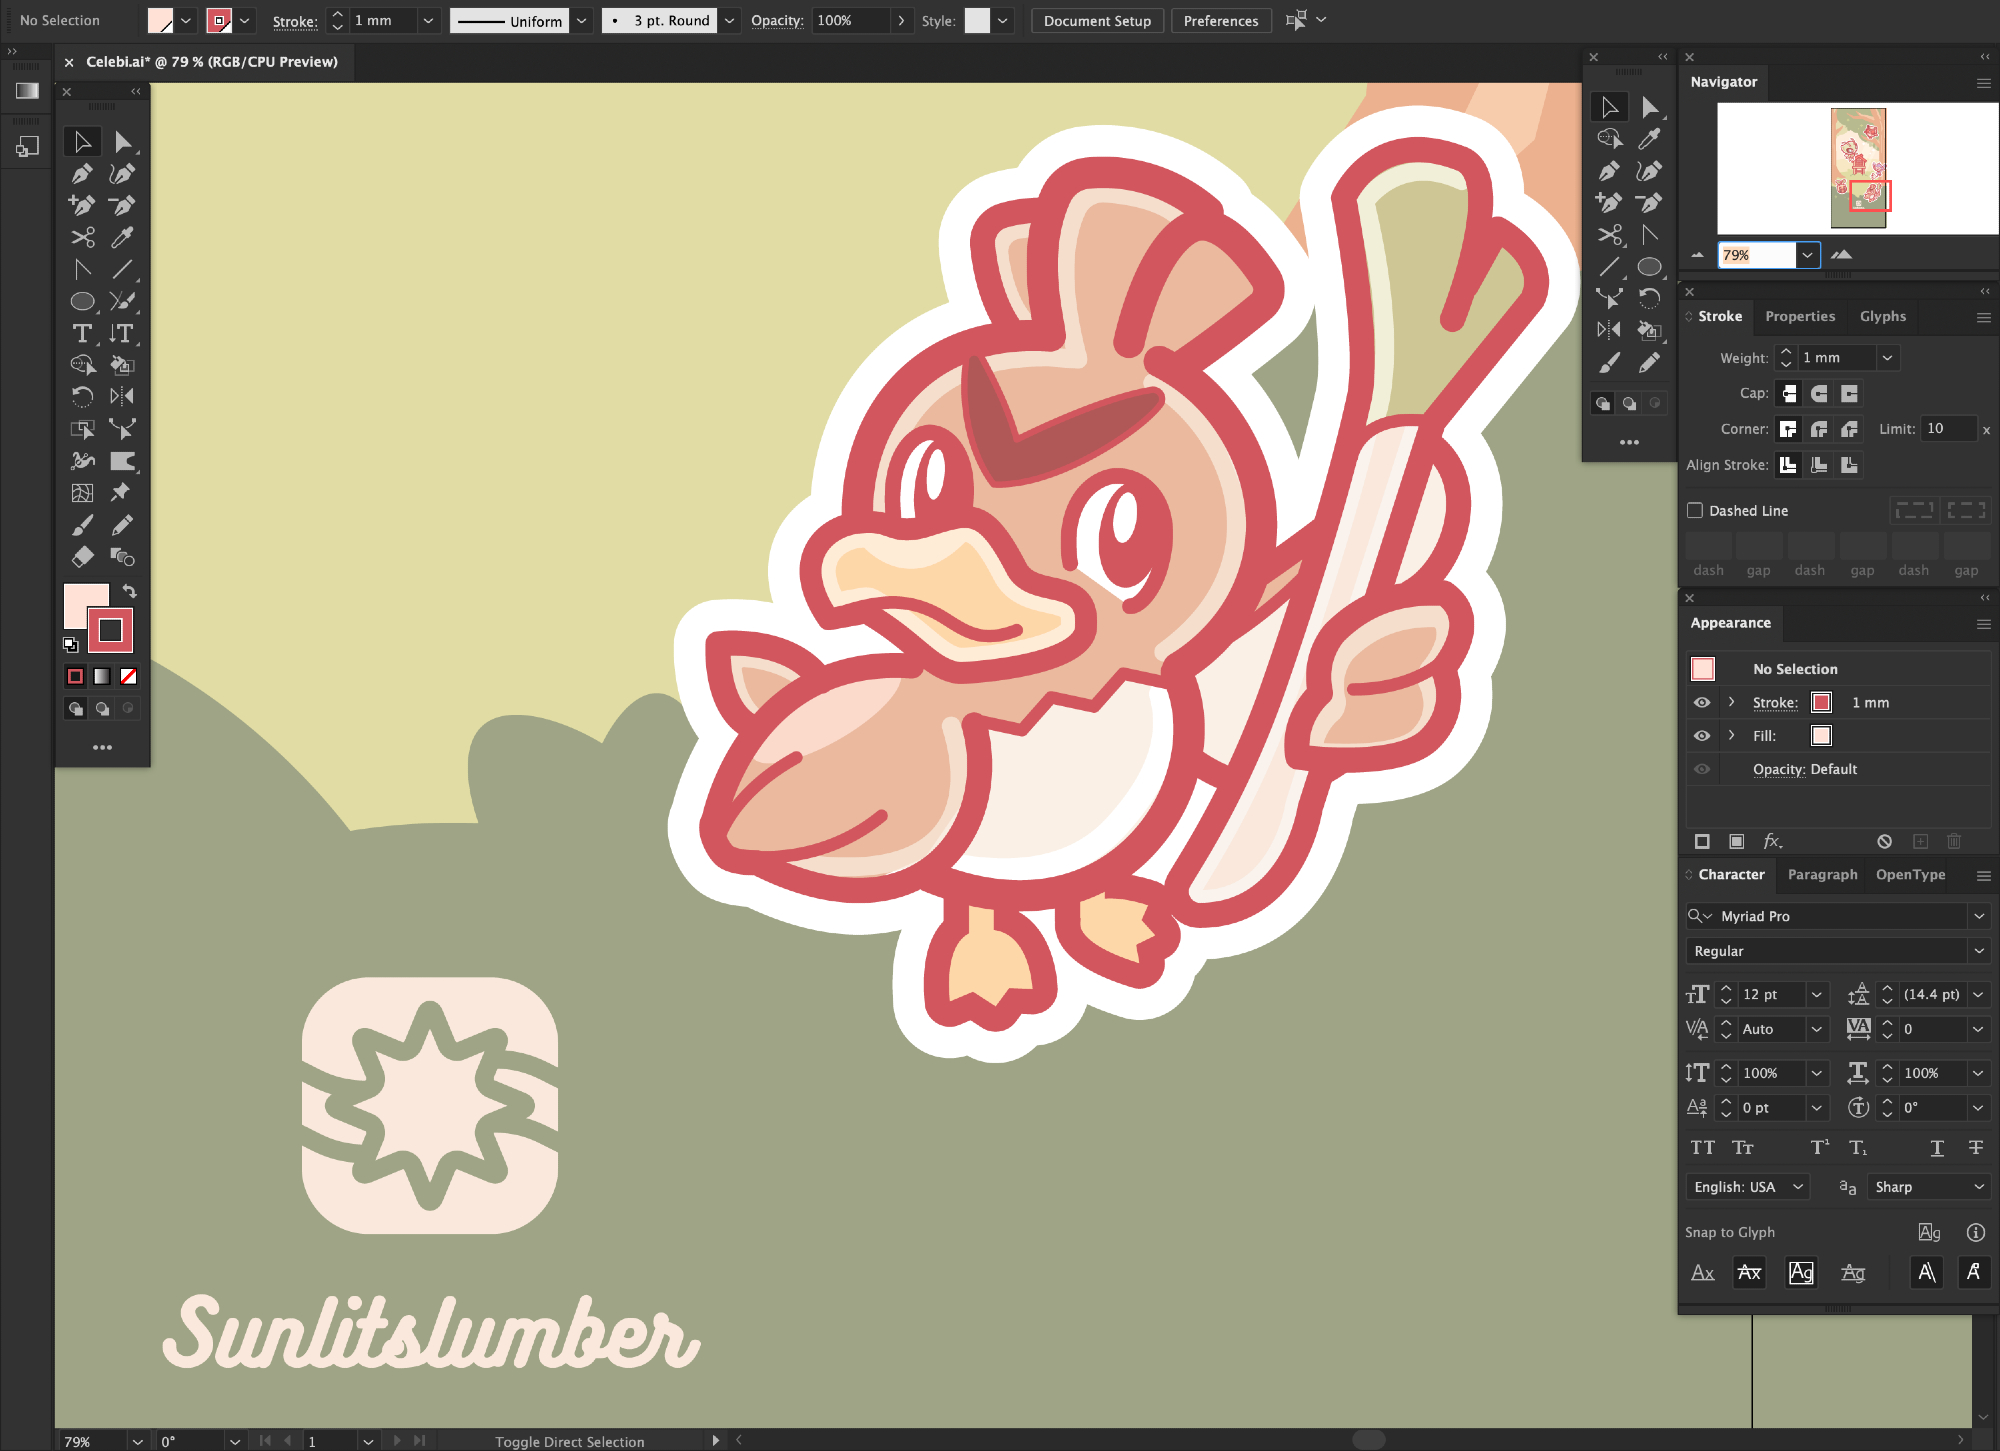
Task: Open the Paragraph tab
Action: (1821, 874)
